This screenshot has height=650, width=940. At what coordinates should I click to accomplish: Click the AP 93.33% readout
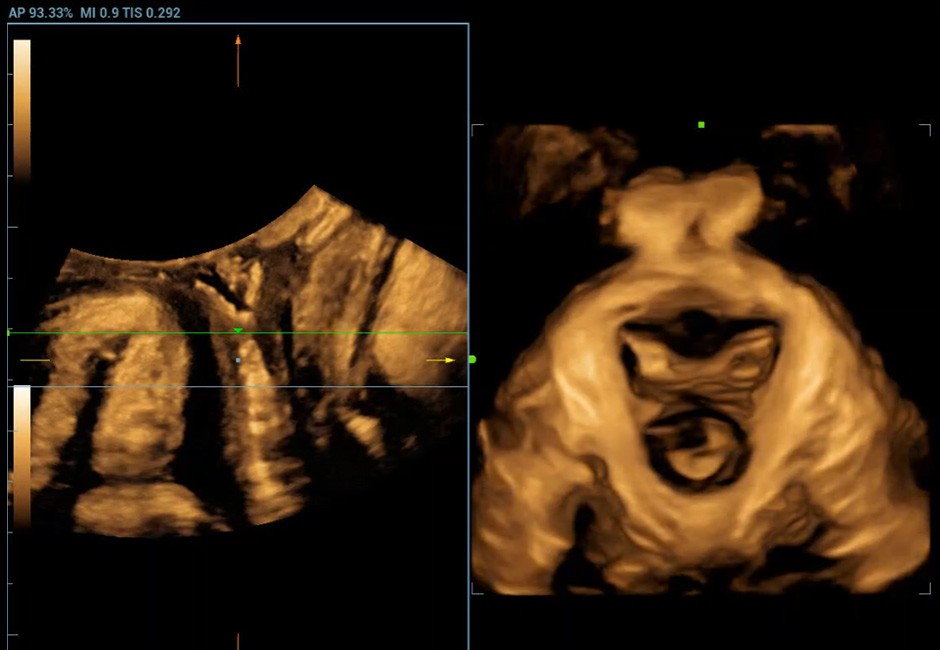point(36,13)
